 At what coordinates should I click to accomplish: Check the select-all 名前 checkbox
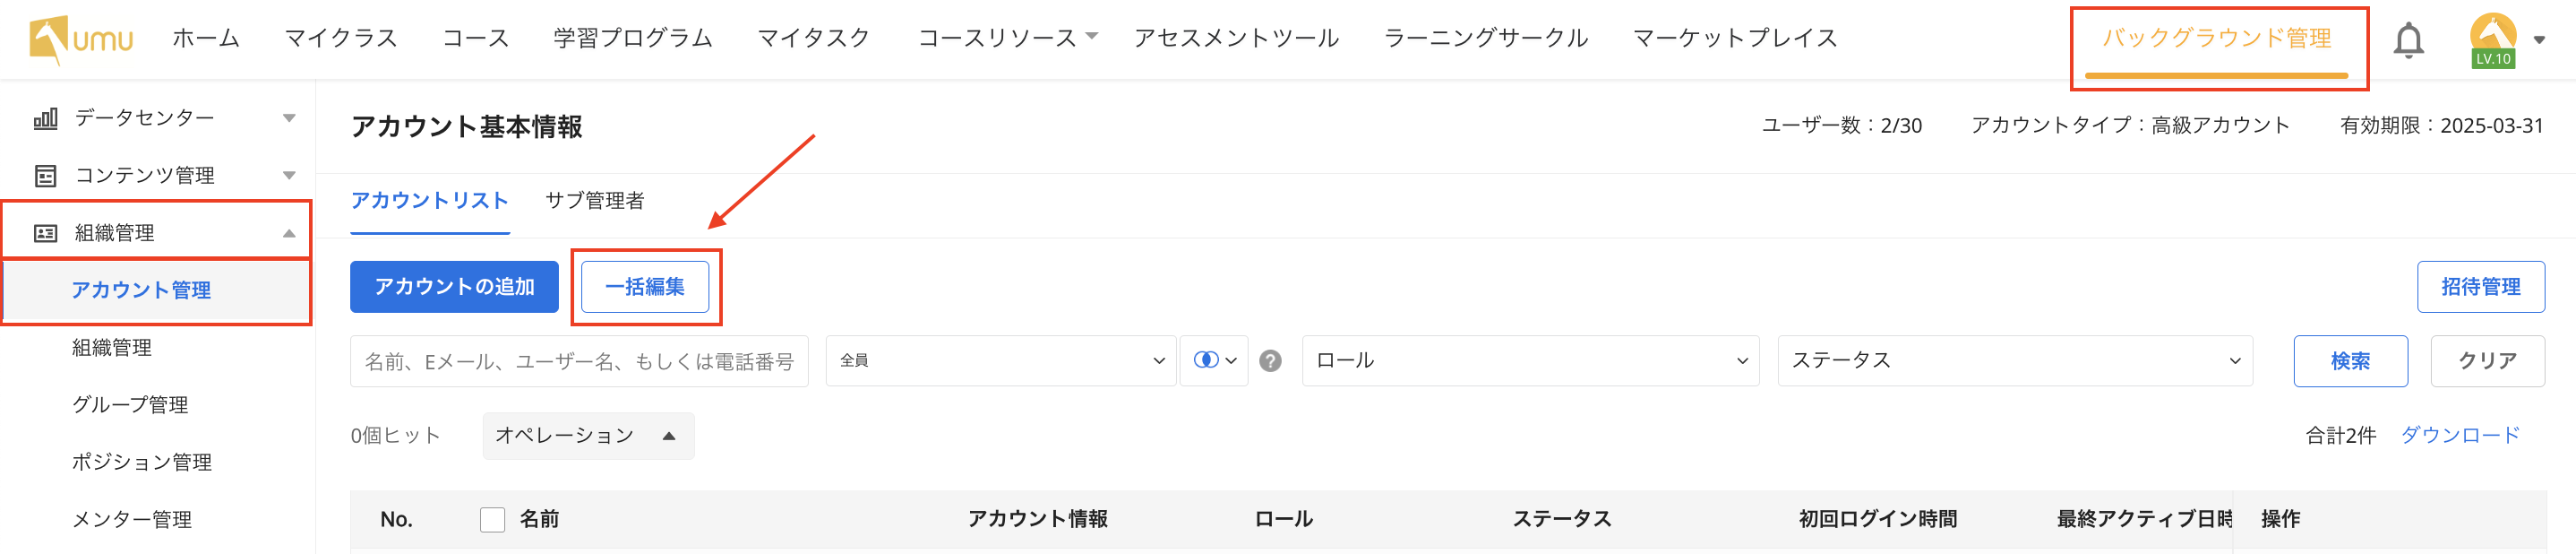tap(492, 520)
